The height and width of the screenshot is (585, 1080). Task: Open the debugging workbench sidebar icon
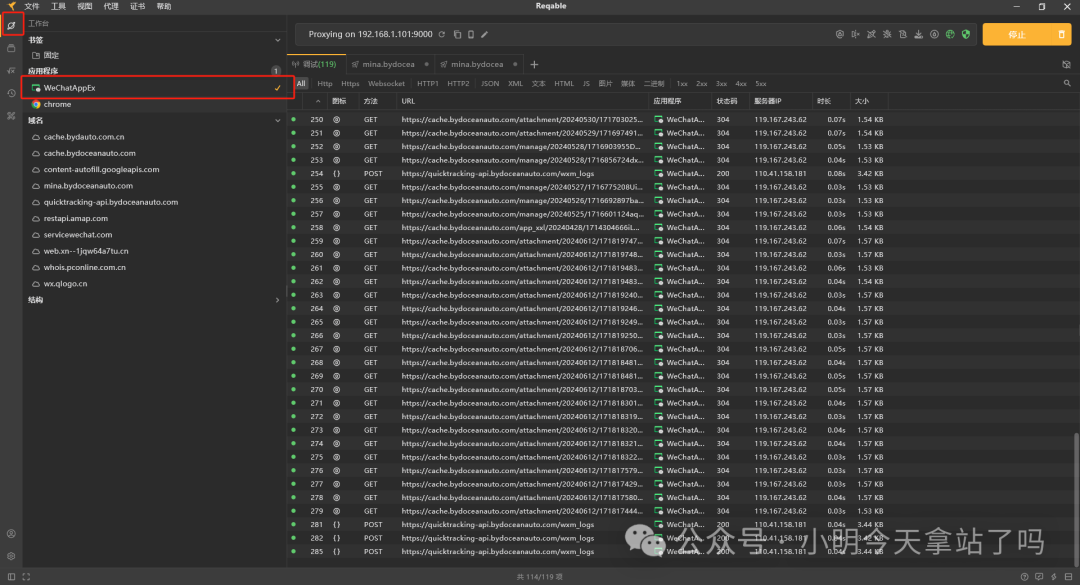[11, 25]
